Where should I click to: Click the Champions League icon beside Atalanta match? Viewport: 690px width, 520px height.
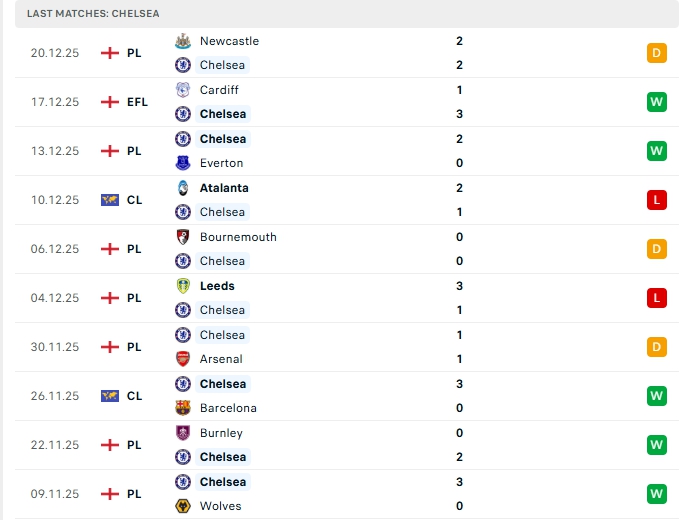pos(110,200)
